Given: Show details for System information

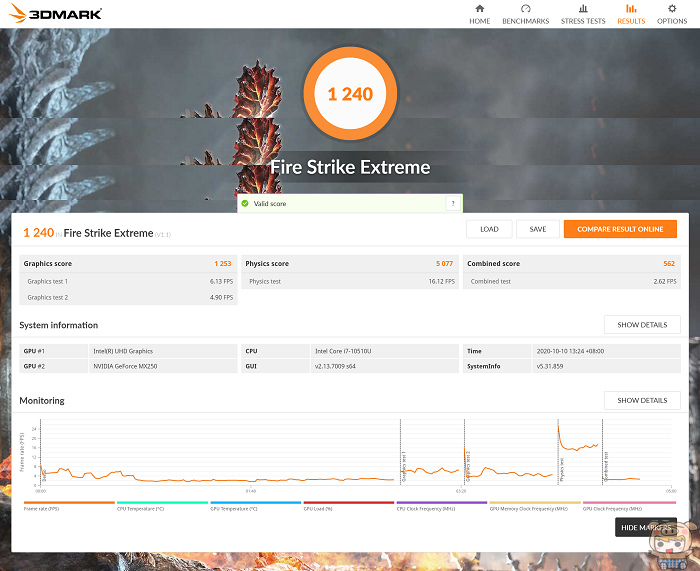Looking at the screenshot, I should pos(642,325).
